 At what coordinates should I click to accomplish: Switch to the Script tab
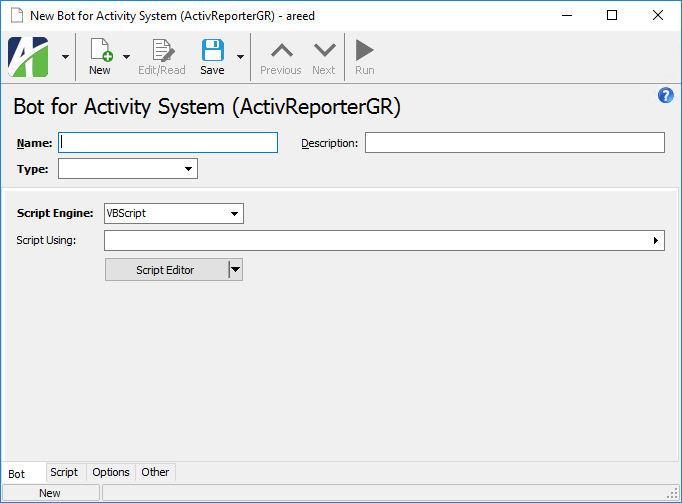pyautogui.click(x=64, y=472)
